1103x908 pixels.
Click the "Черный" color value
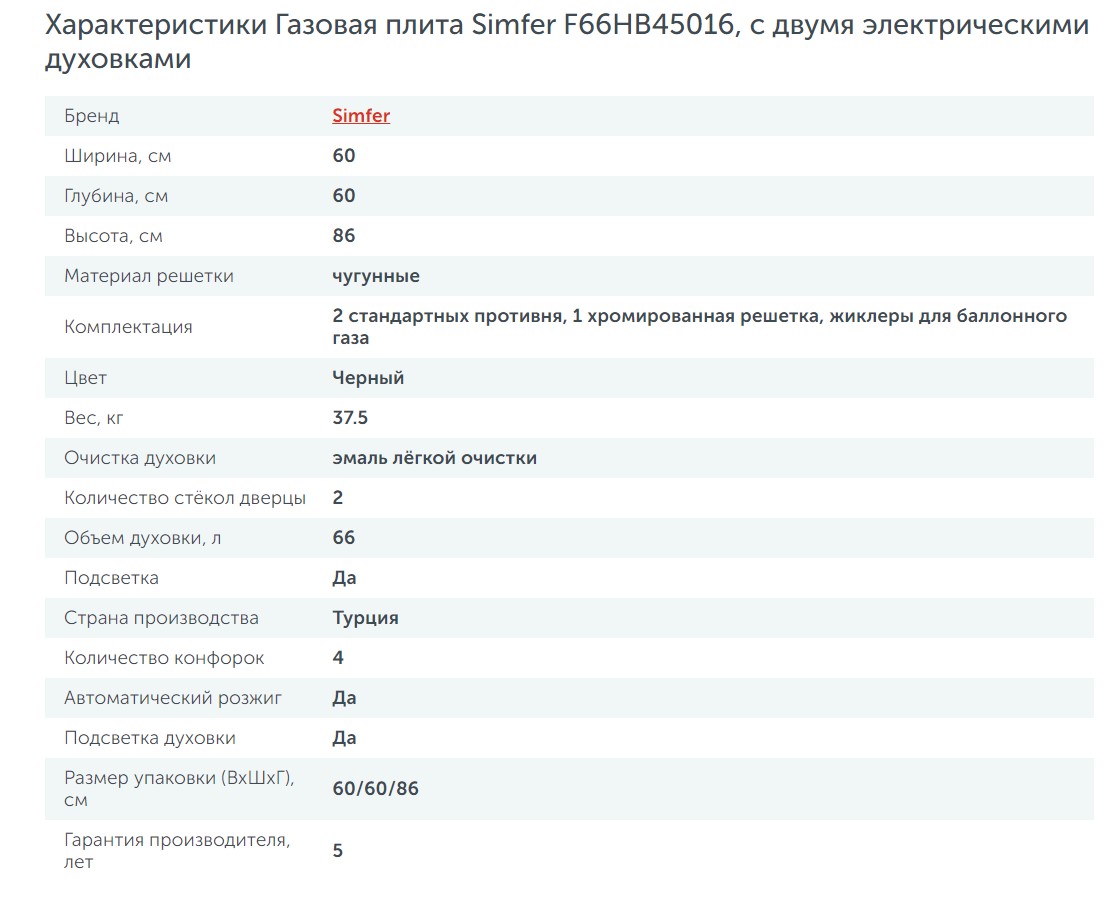point(368,378)
